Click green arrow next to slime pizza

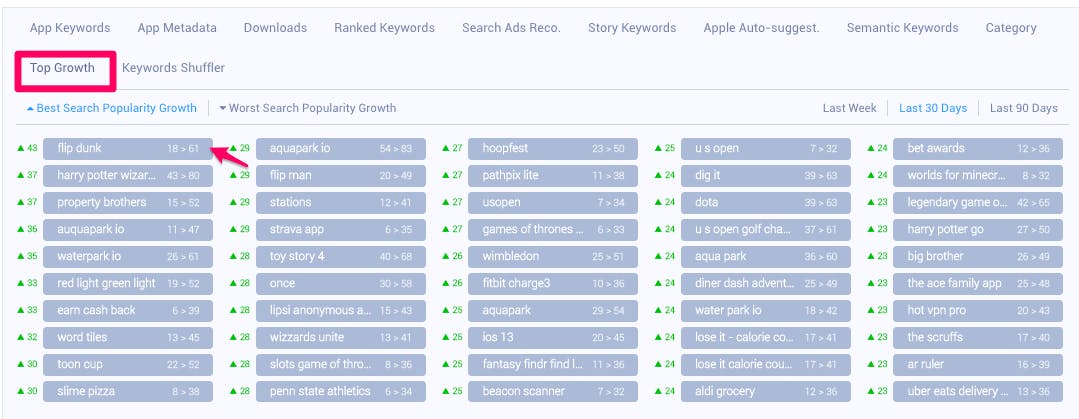[21, 392]
